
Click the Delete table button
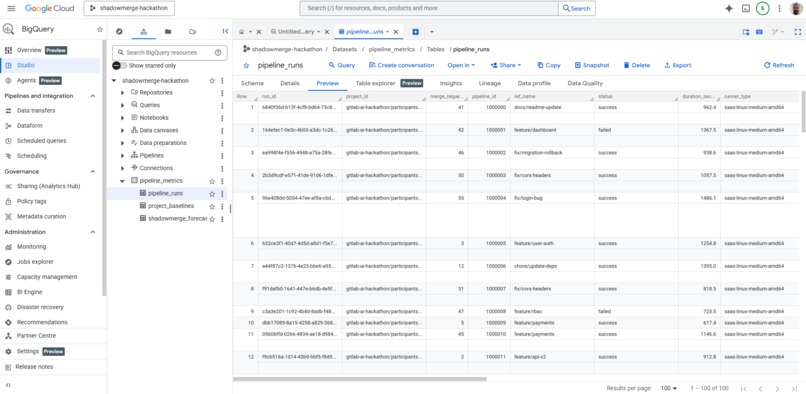coord(637,65)
